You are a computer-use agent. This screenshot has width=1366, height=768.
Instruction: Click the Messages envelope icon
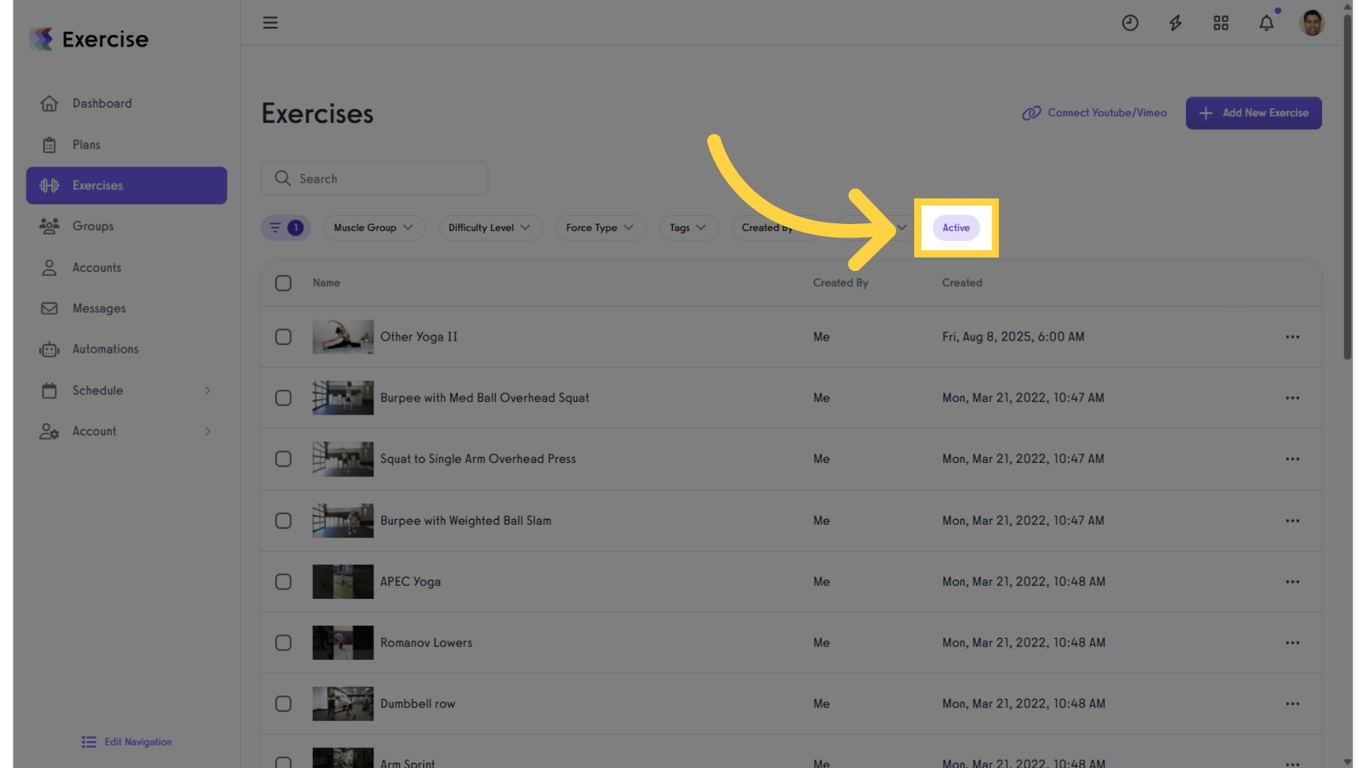(x=48, y=308)
